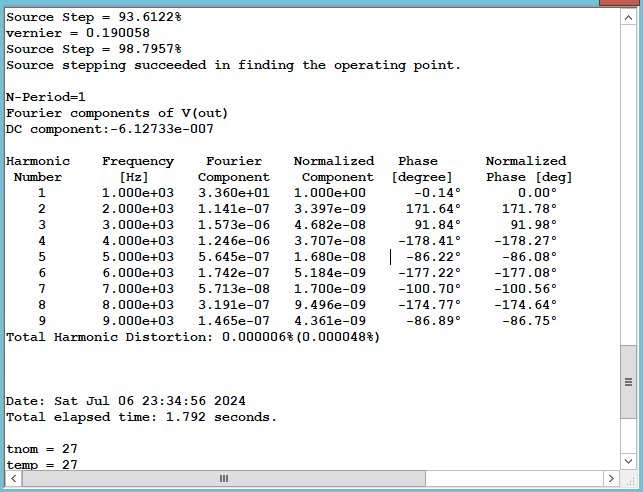This screenshot has width=643, height=492.
Task: Click normalized component value 3.707e-08
Action: [330, 241]
